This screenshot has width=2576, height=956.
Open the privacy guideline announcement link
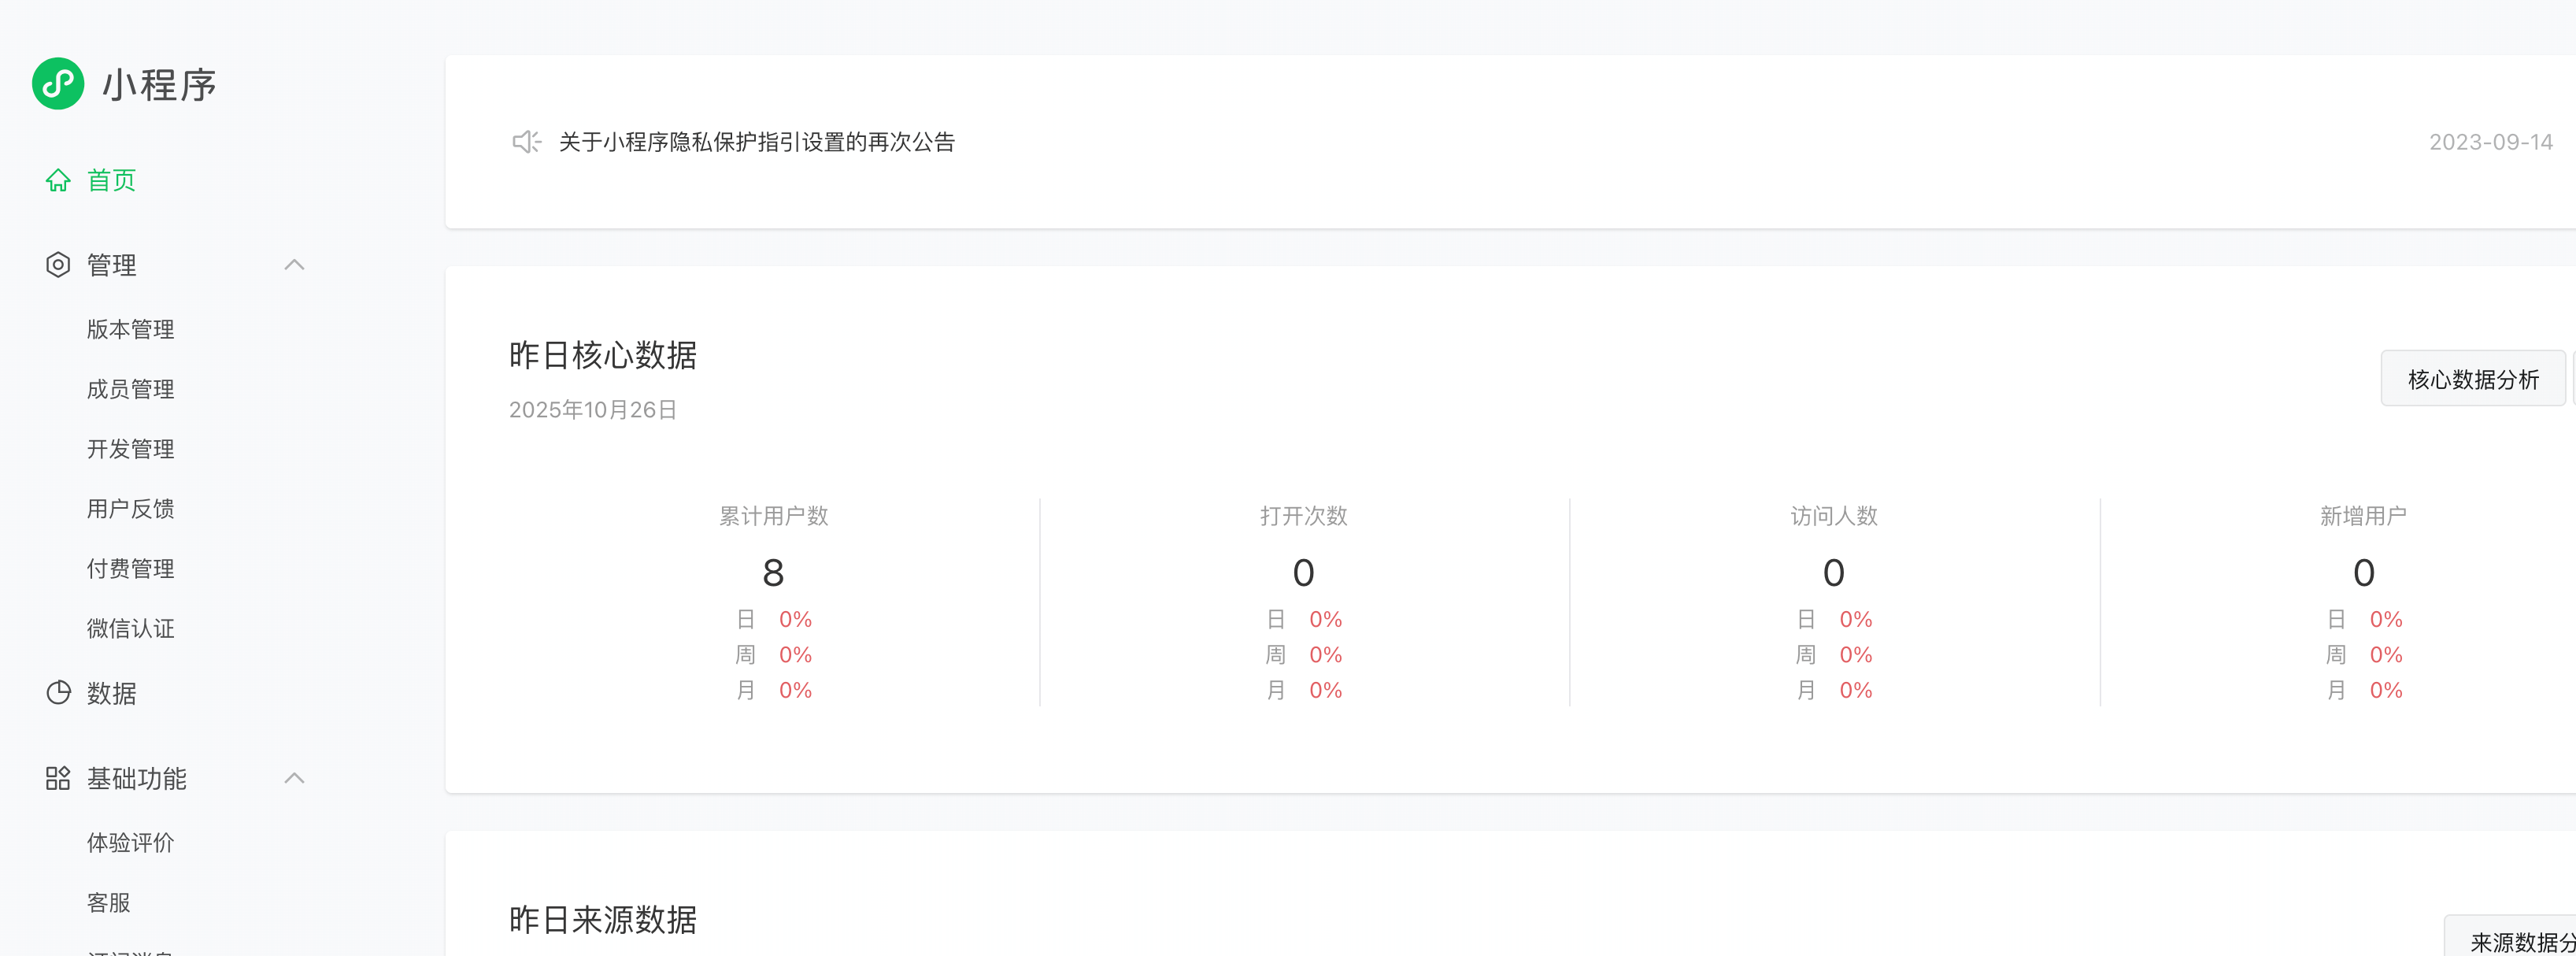756,142
